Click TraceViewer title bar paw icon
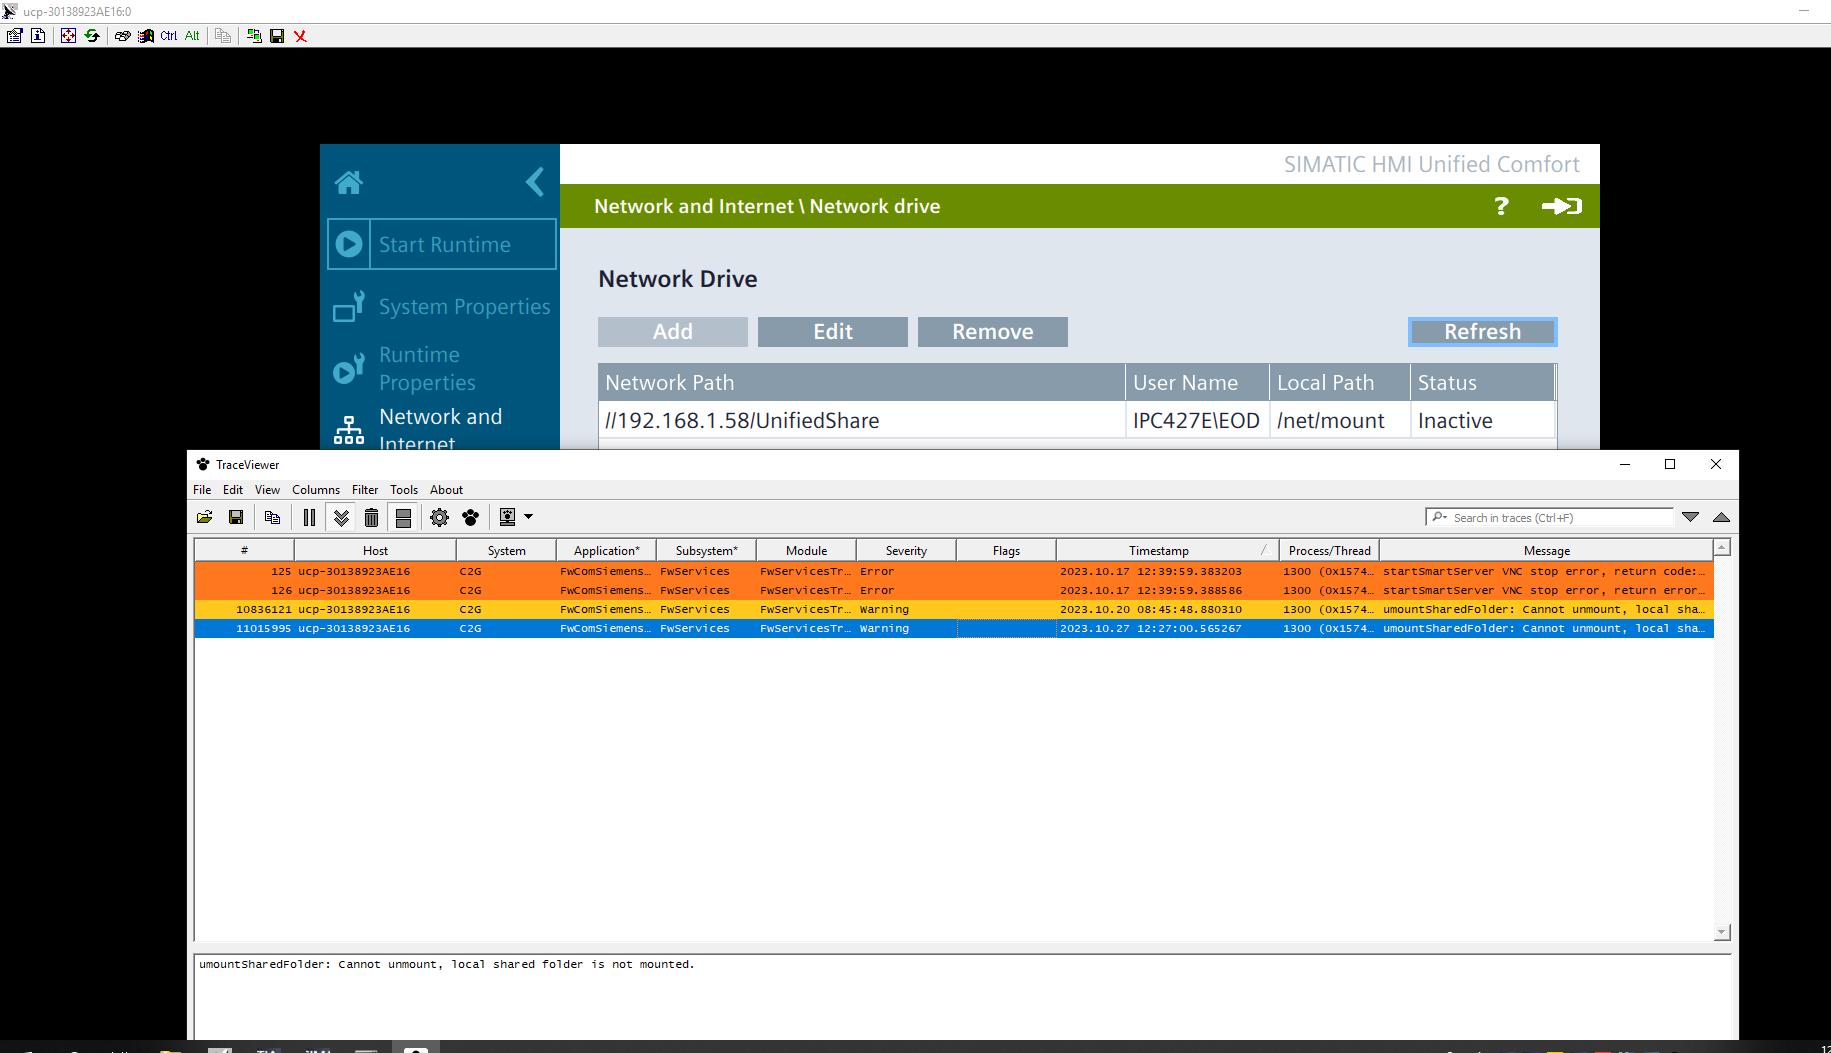 click(203, 465)
